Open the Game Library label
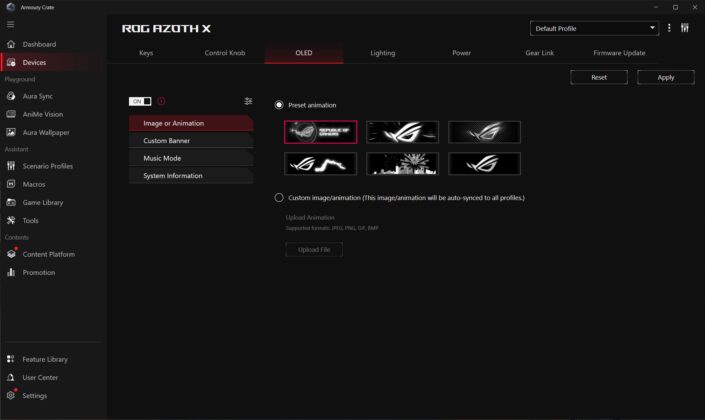 (x=43, y=202)
